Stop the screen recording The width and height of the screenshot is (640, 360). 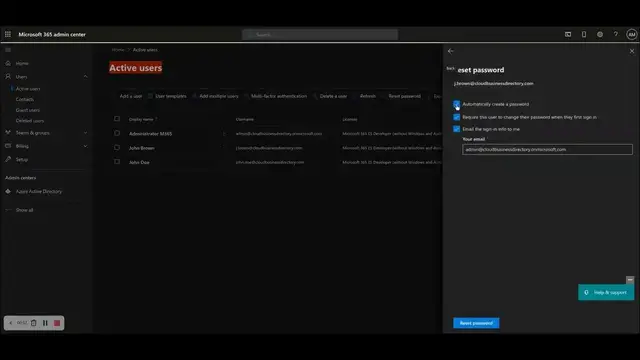coord(57,323)
